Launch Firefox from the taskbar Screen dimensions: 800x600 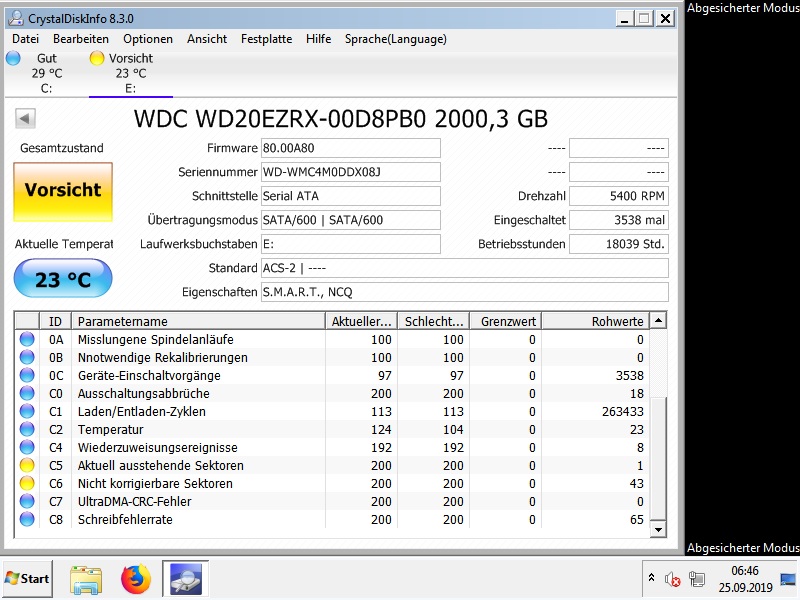tap(136, 579)
